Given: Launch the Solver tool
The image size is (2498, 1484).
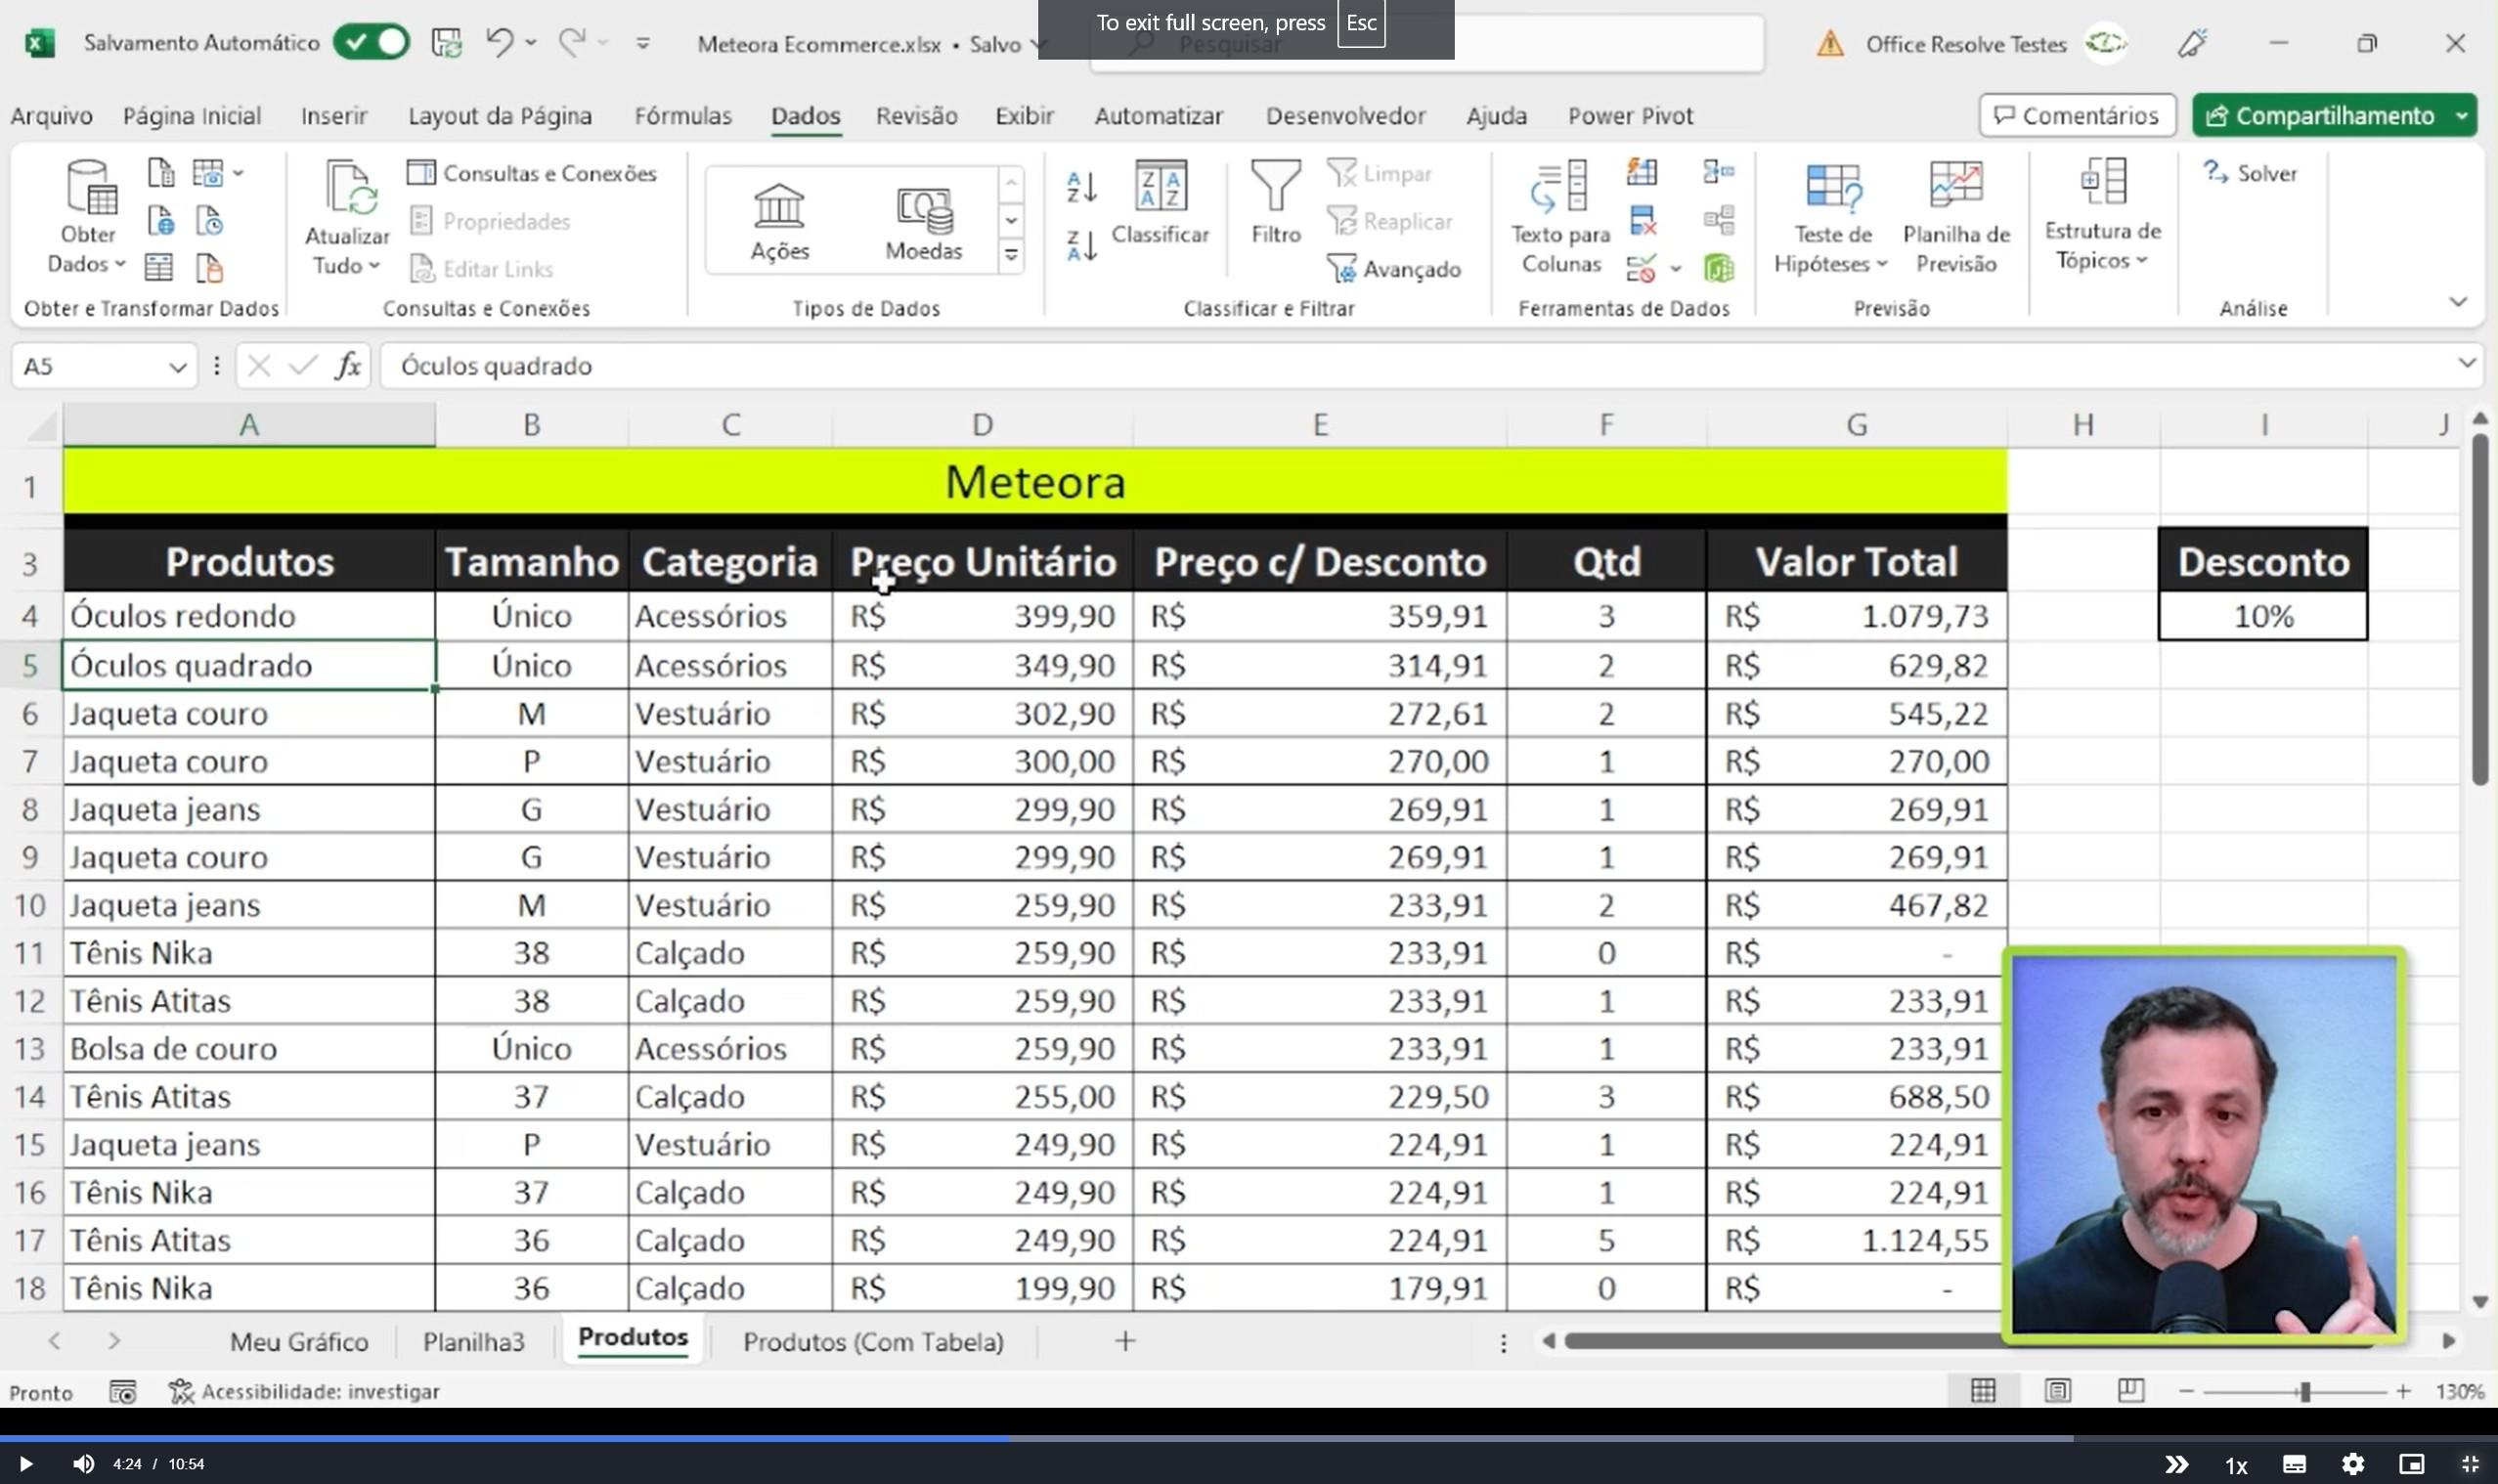Looking at the screenshot, I should pos(2250,173).
